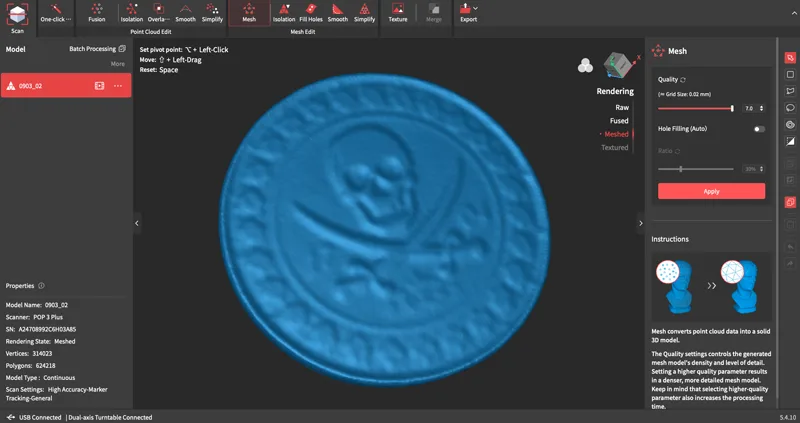This screenshot has height=423, width=800.
Task: Pick Smooth under Point Cloud Edit
Action: click(x=185, y=14)
